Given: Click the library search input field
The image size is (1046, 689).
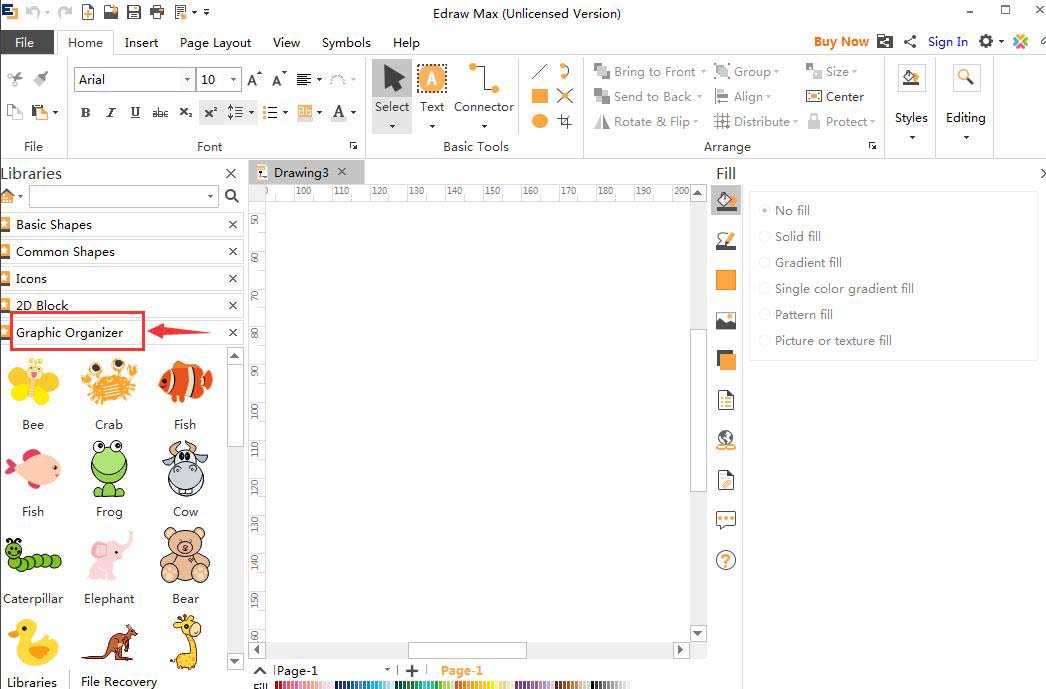Looking at the screenshot, I should click(117, 196).
